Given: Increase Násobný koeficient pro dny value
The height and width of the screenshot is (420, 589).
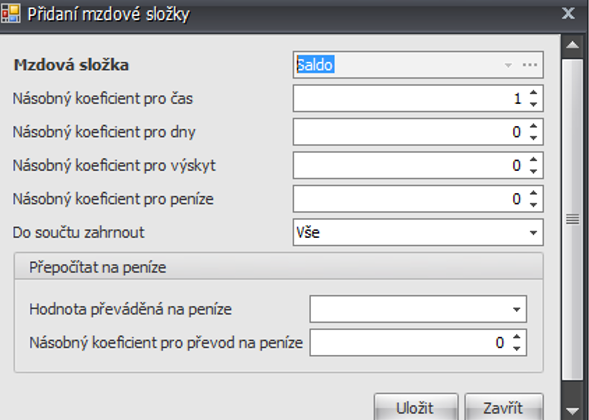Looking at the screenshot, I should coord(533,126).
